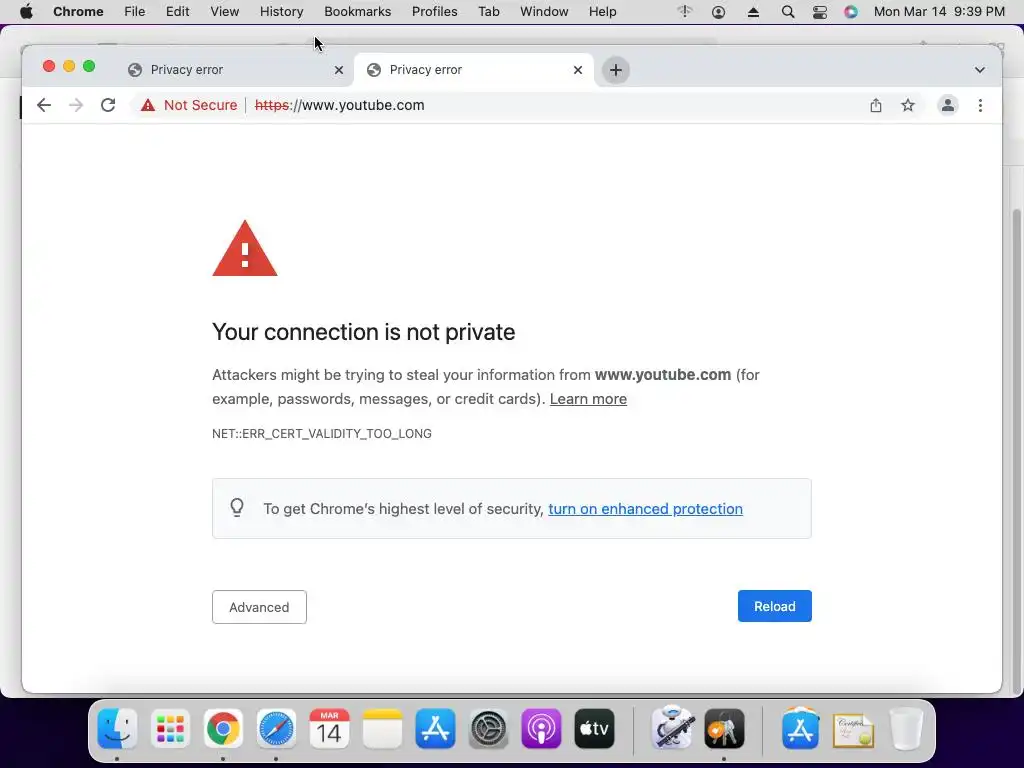Open the share page icon
The height and width of the screenshot is (768, 1024).
pyautogui.click(x=876, y=105)
